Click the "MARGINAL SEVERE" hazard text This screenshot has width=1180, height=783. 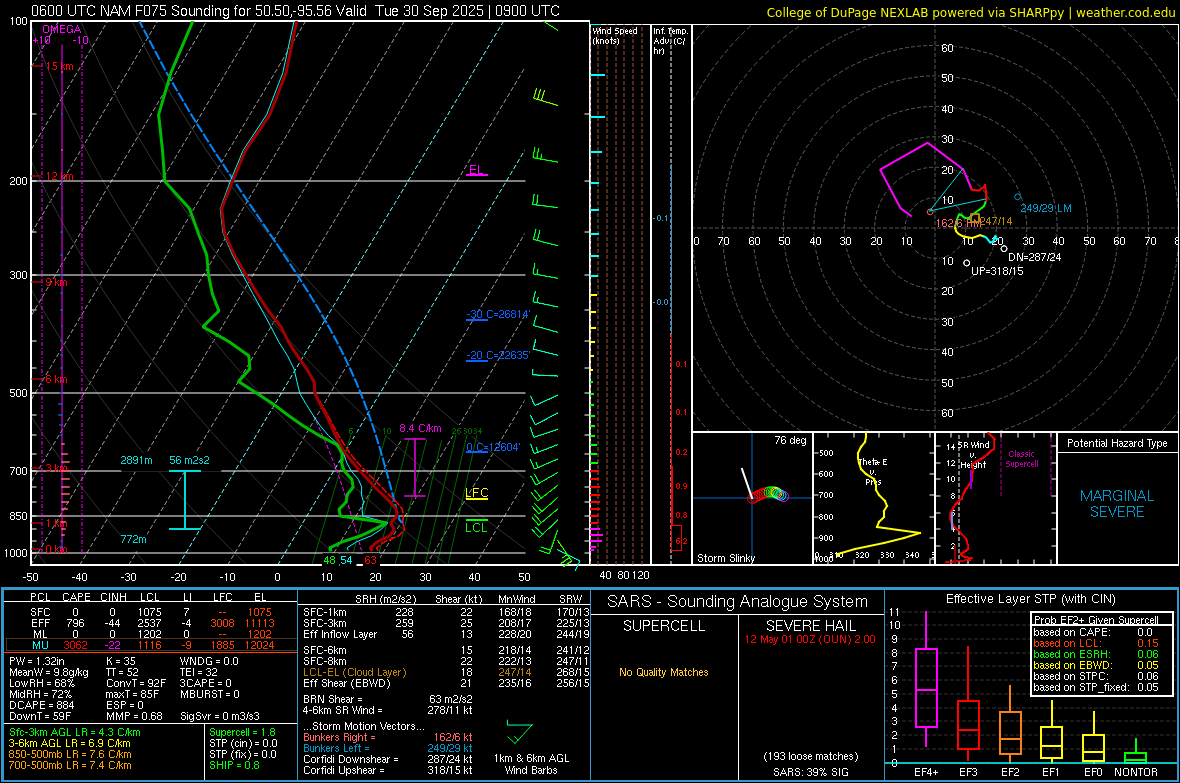[1117, 504]
